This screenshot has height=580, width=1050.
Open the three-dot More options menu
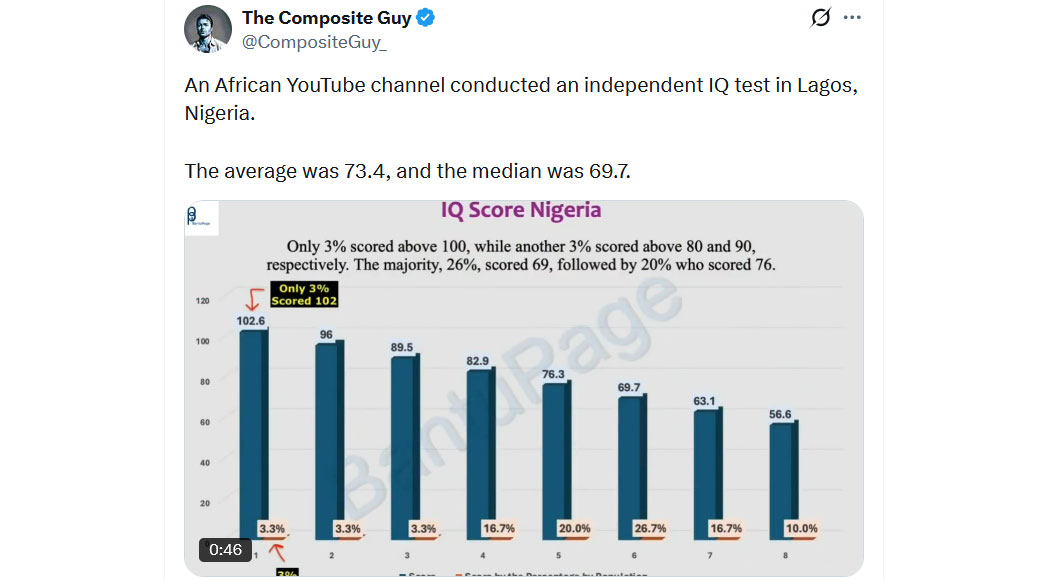(852, 18)
